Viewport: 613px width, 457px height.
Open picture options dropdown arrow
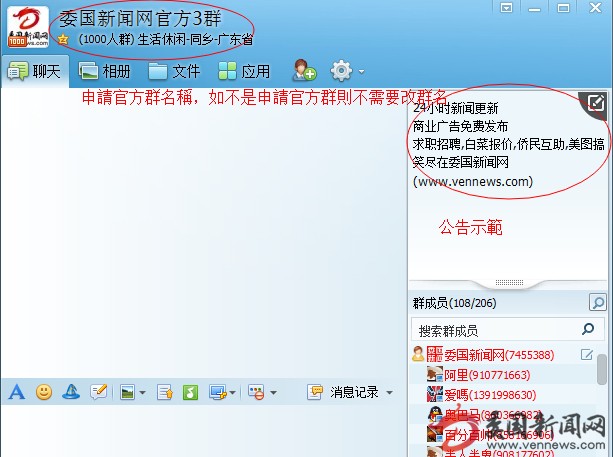pos(142,392)
